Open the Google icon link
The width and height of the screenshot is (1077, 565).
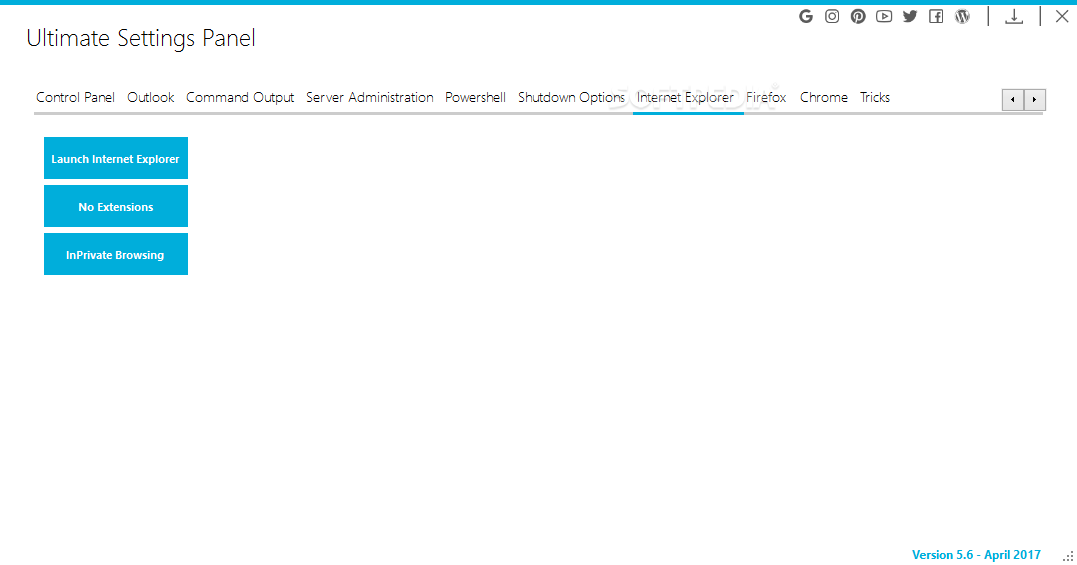(x=806, y=16)
